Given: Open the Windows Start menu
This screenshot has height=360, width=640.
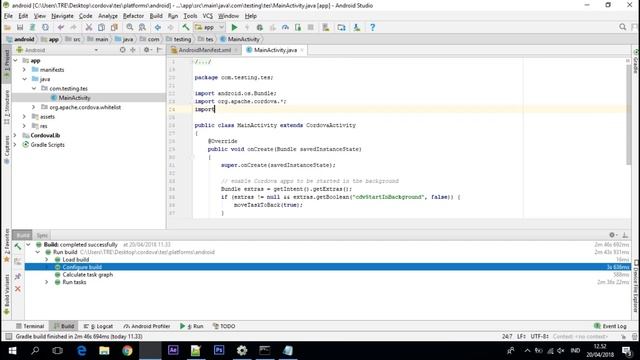Looking at the screenshot, I should pyautogui.click(x=12, y=351).
